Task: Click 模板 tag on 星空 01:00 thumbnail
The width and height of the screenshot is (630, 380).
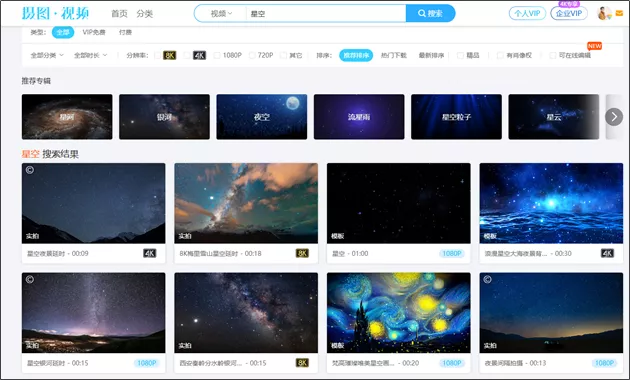Action: 338,236
